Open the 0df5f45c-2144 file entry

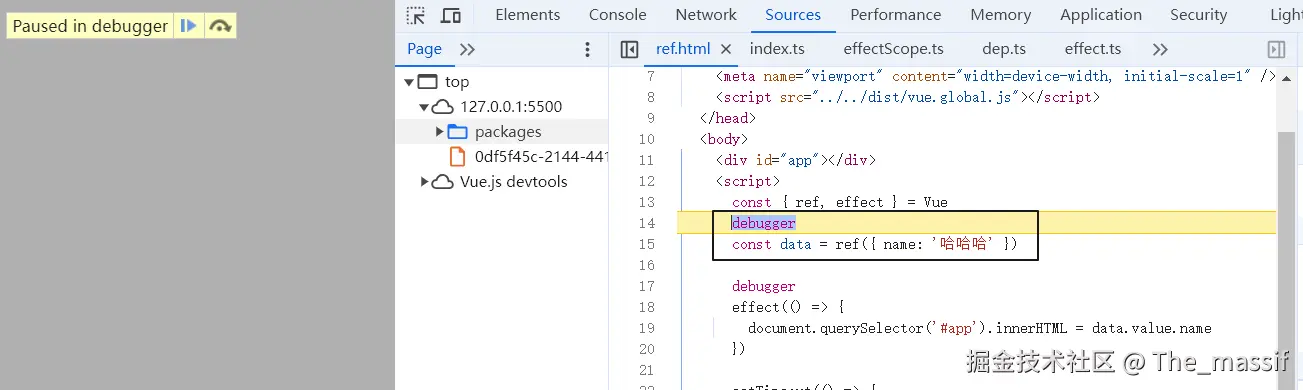click(x=541, y=157)
